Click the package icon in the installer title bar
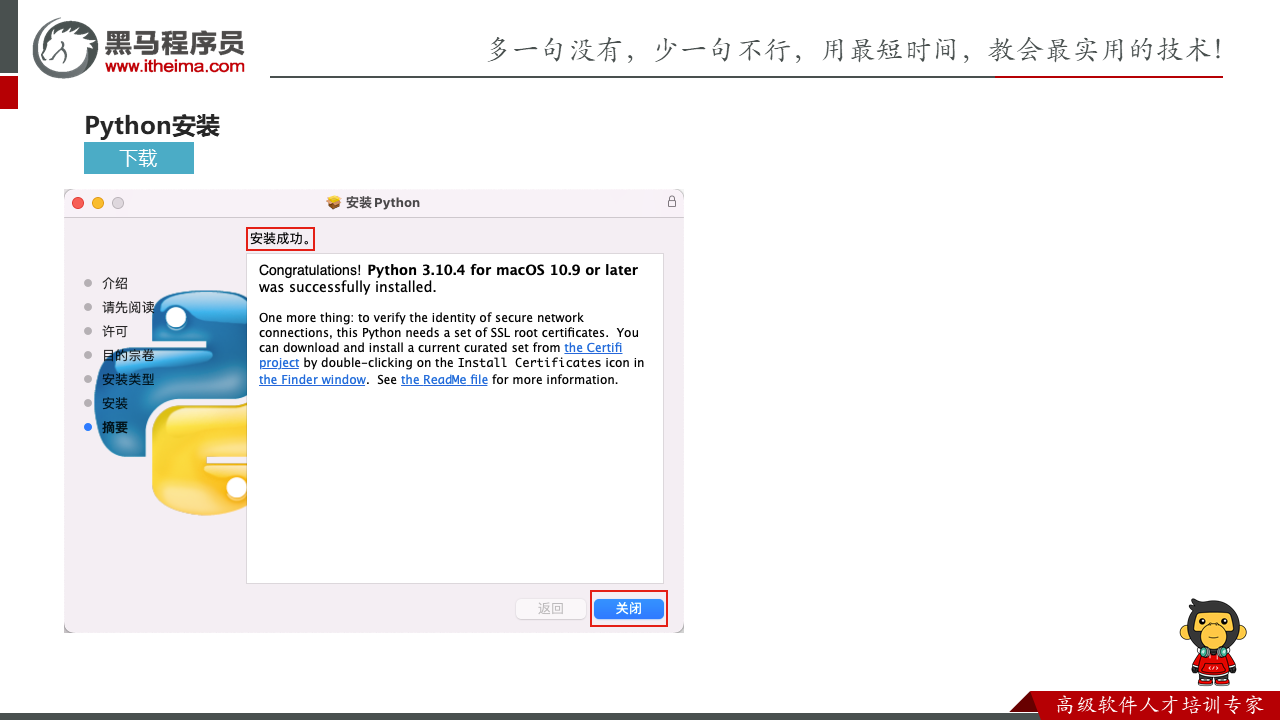The height and width of the screenshot is (720, 1280). [x=334, y=202]
